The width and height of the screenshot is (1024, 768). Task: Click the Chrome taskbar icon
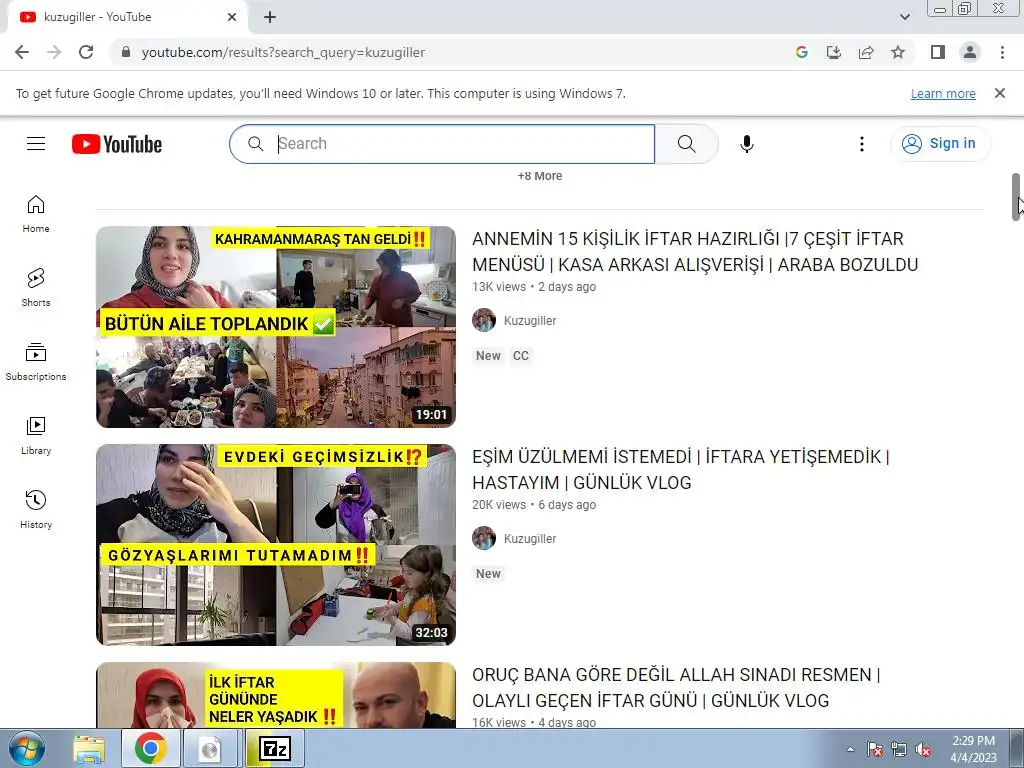point(151,748)
